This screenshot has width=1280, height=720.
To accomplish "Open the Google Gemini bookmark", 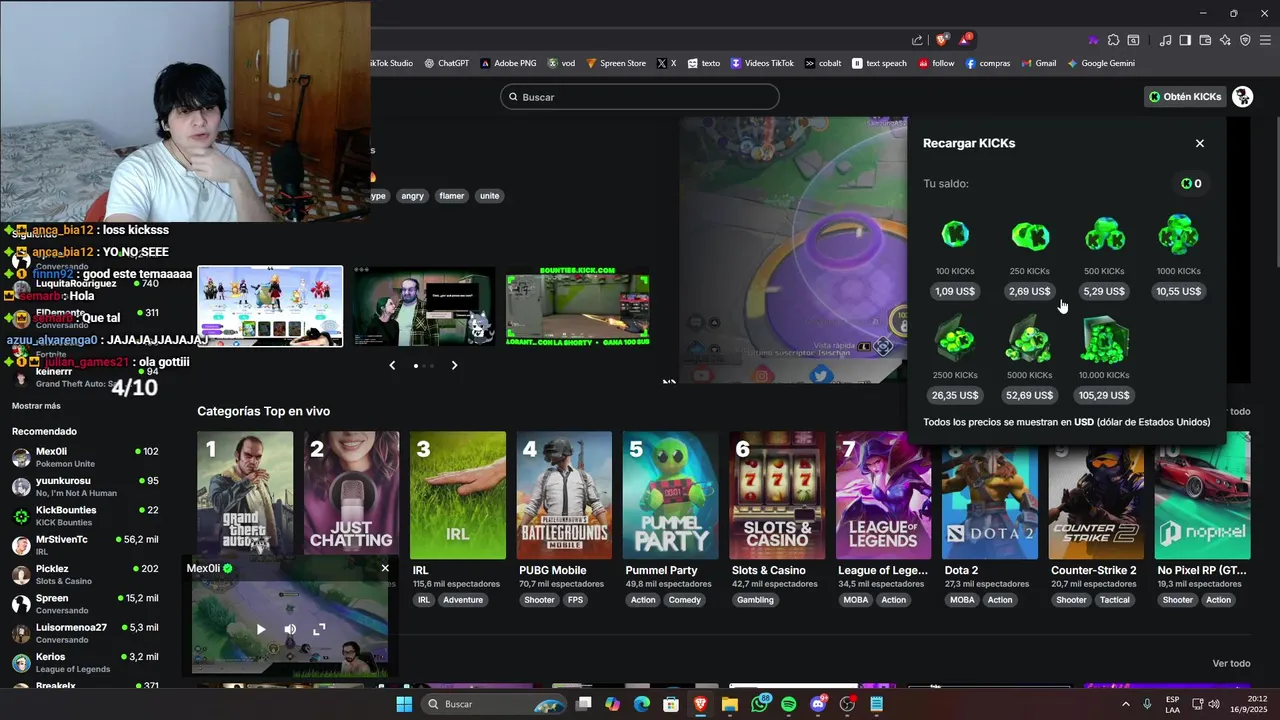I will (x=1101, y=63).
